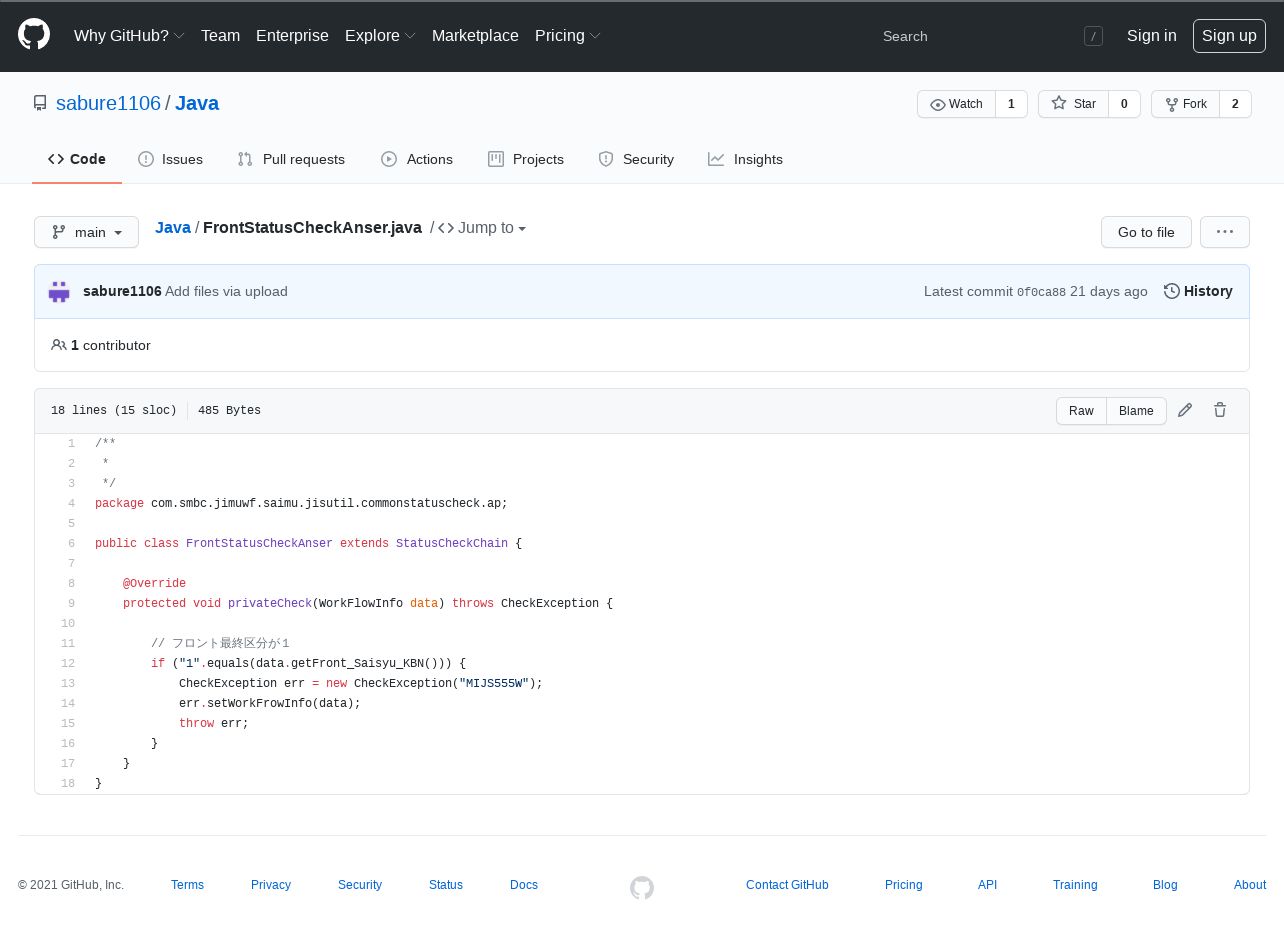1284x950 pixels.
Task: Open Marketplace in the header
Action: pyautogui.click(x=475, y=35)
